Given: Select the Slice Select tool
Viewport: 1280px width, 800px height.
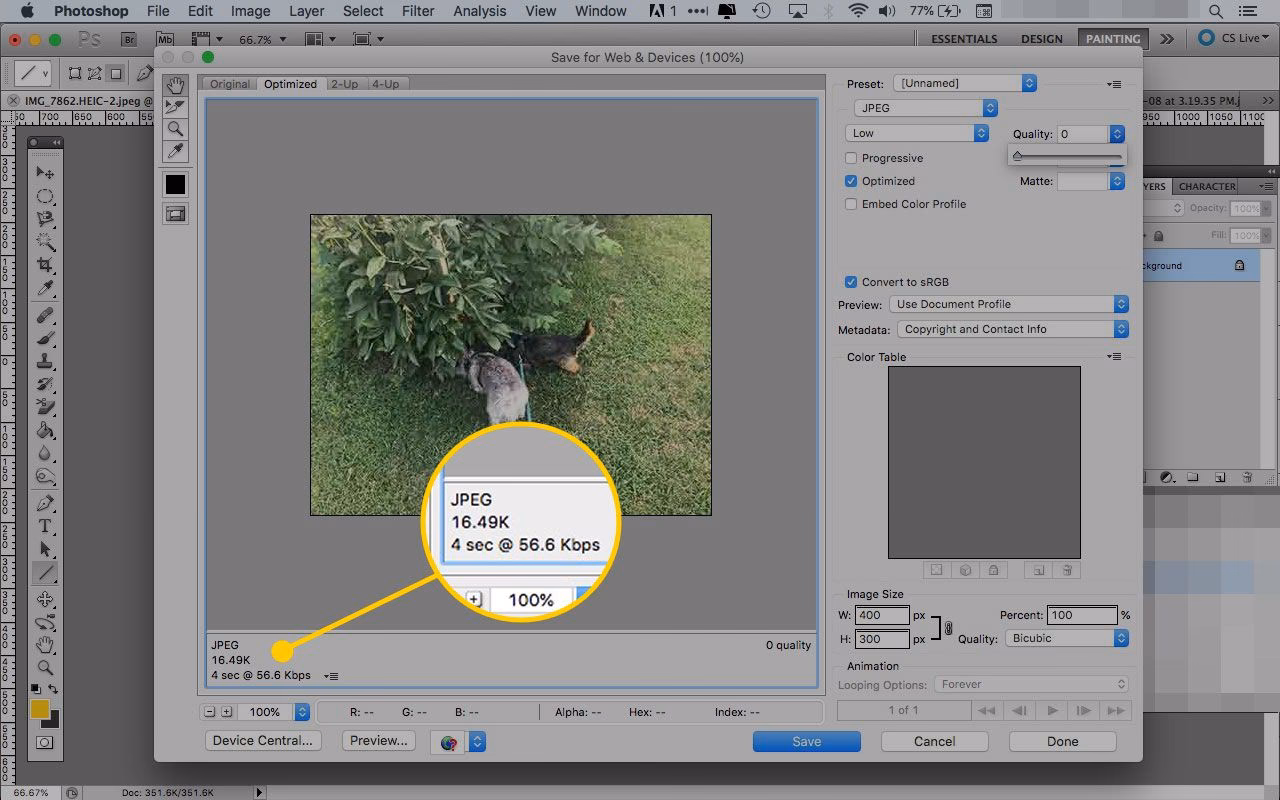Looking at the screenshot, I should (x=175, y=107).
